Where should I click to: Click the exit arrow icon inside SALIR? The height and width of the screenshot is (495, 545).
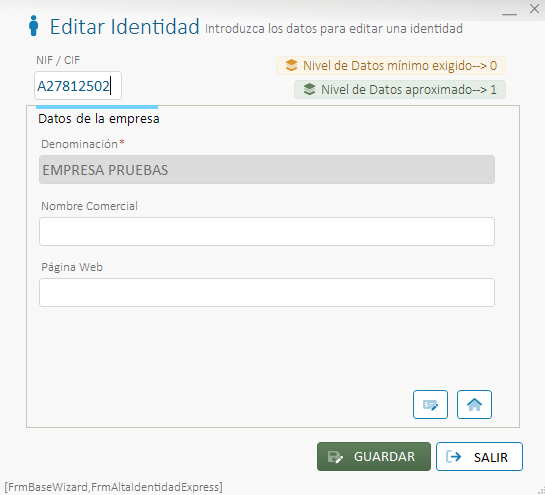coord(454,456)
